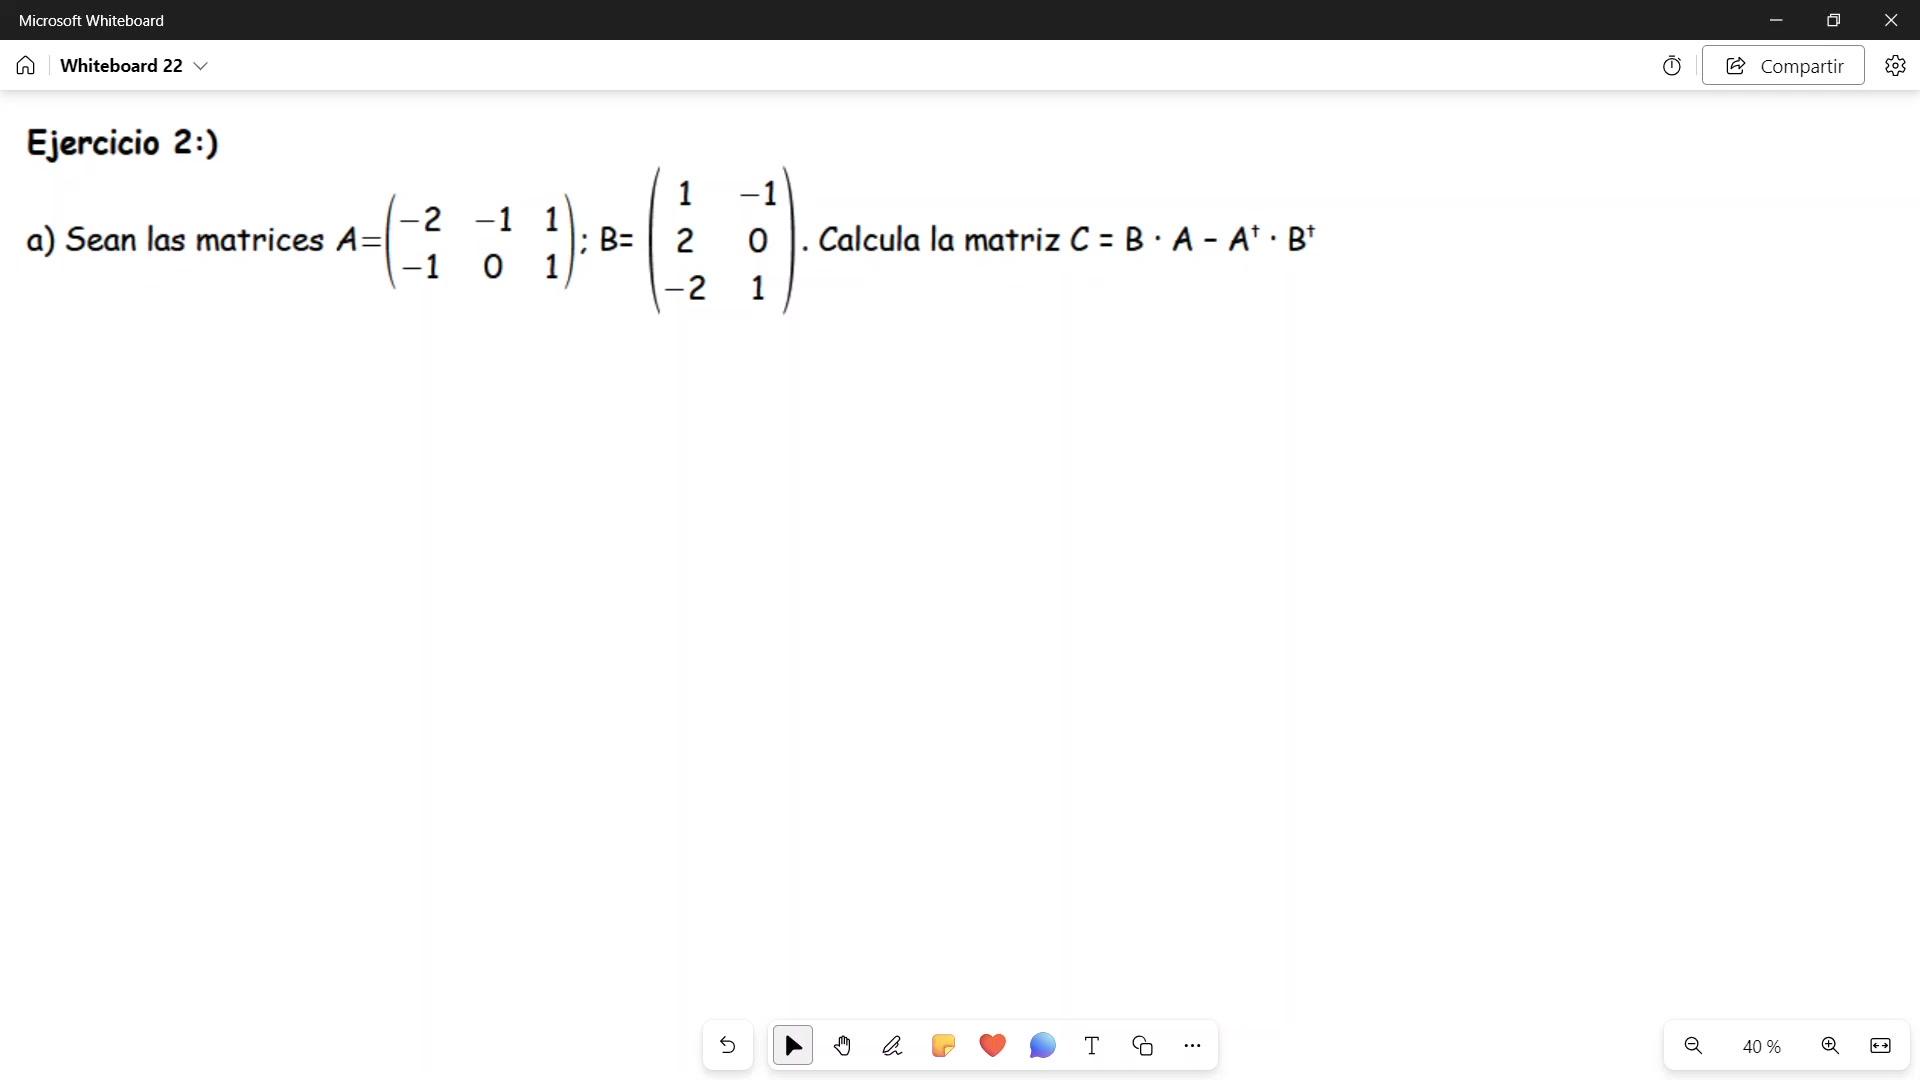Screen dimensions: 1920x1080
Task: Undo the last action
Action: tap(727, 1046)
